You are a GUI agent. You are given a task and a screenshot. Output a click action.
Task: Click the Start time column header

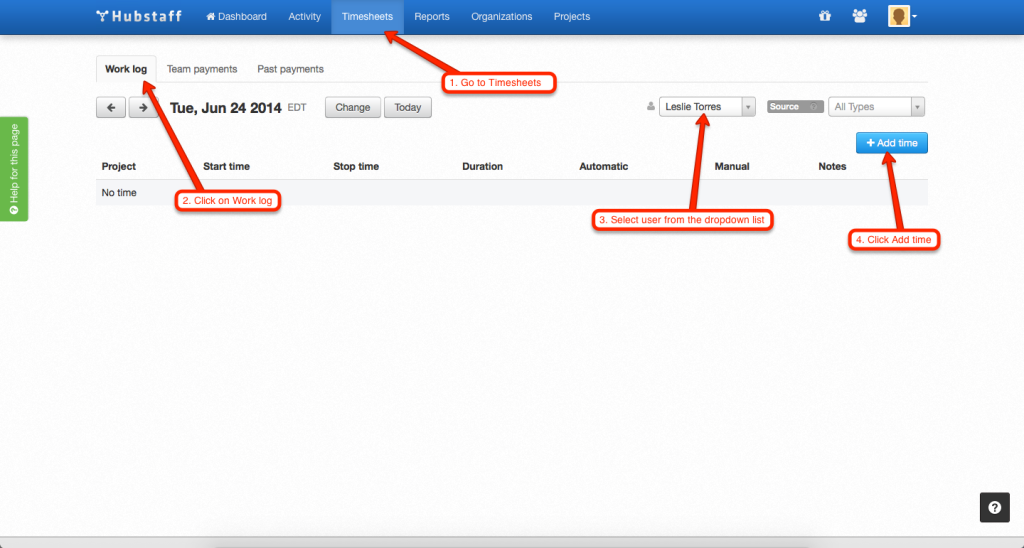(x=226, y=166)
